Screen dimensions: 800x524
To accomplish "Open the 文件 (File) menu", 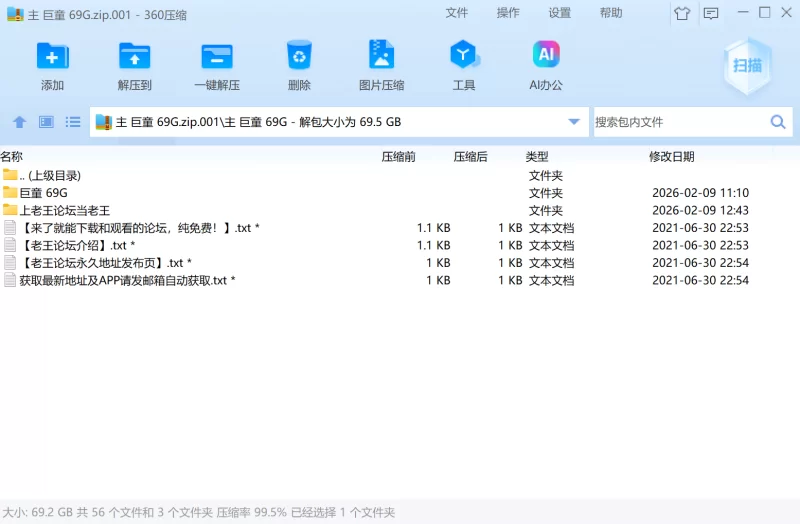I will click(457, 13).
